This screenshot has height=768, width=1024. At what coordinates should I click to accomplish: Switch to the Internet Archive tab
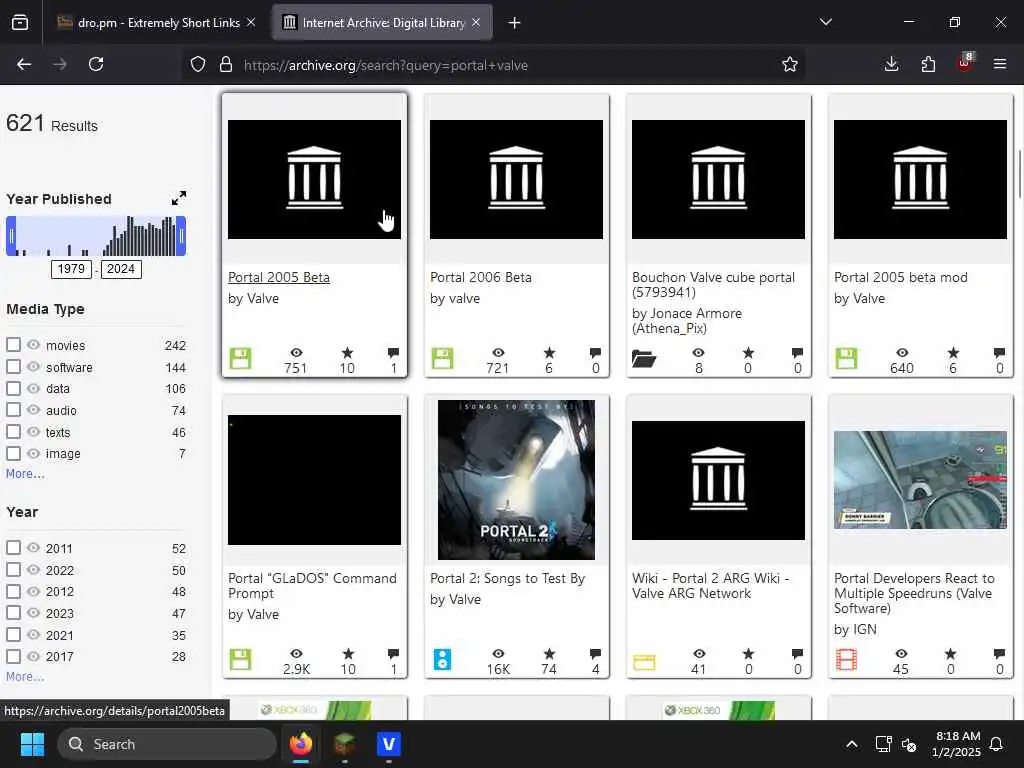click(383, 23)
